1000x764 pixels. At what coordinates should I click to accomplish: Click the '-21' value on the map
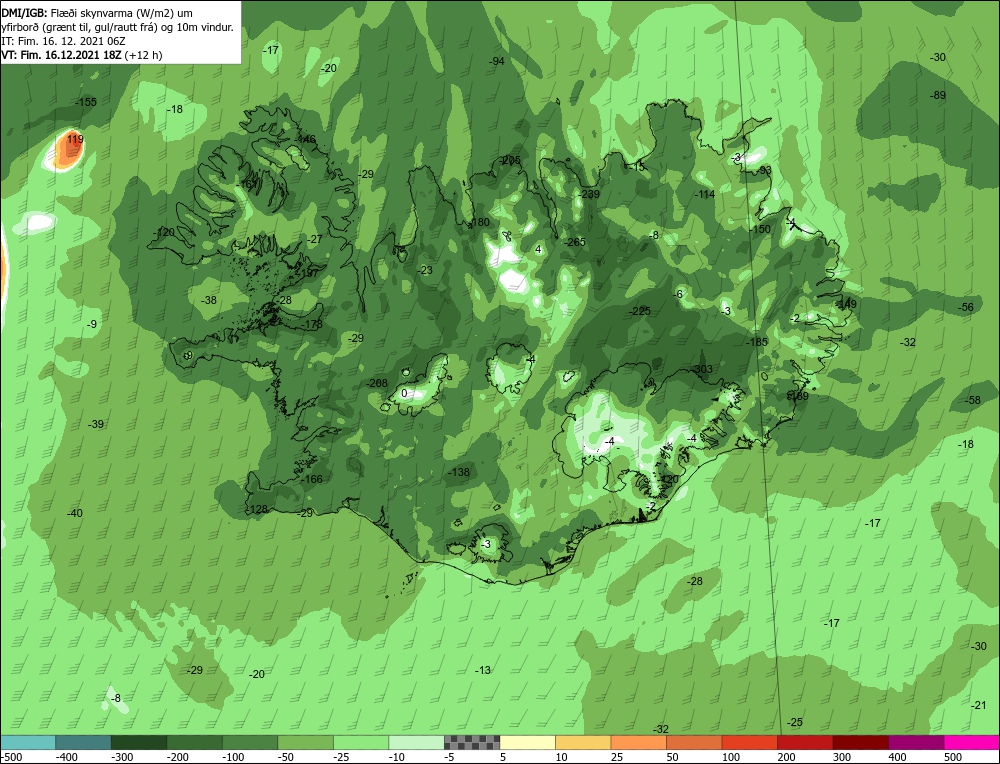pos(978,705)
